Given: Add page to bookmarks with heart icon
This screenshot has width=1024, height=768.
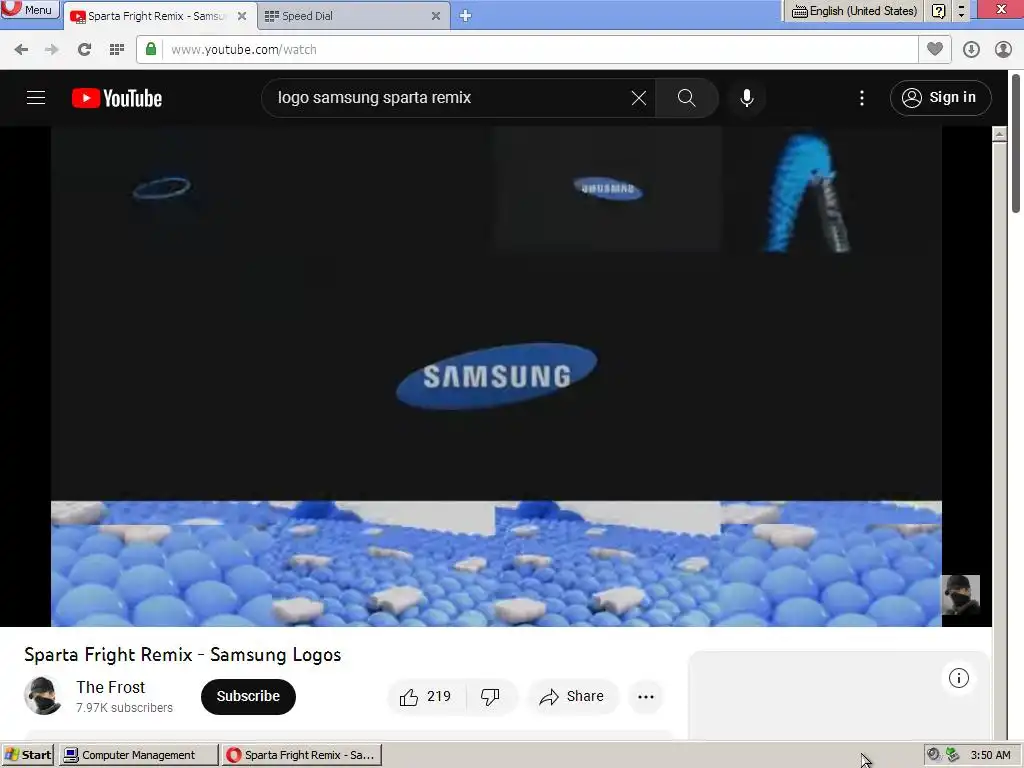Looking at the screenshot, I should (x=935, y=50).
